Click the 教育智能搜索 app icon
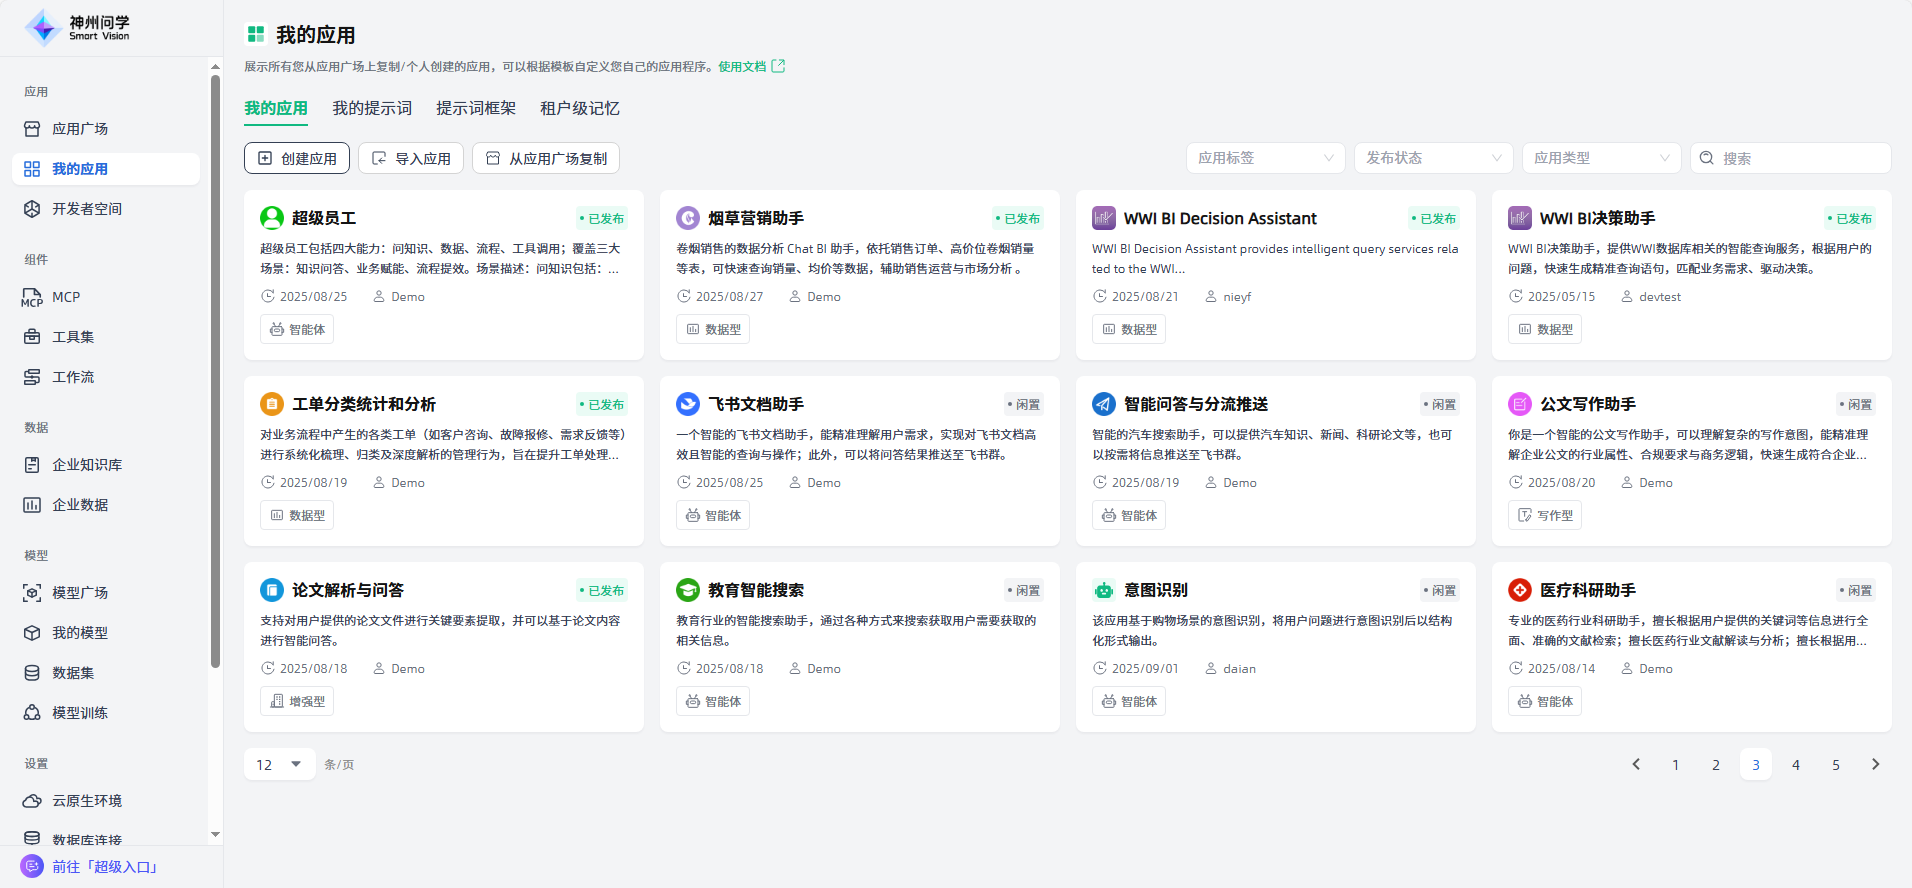 click(x=688, y=590)
